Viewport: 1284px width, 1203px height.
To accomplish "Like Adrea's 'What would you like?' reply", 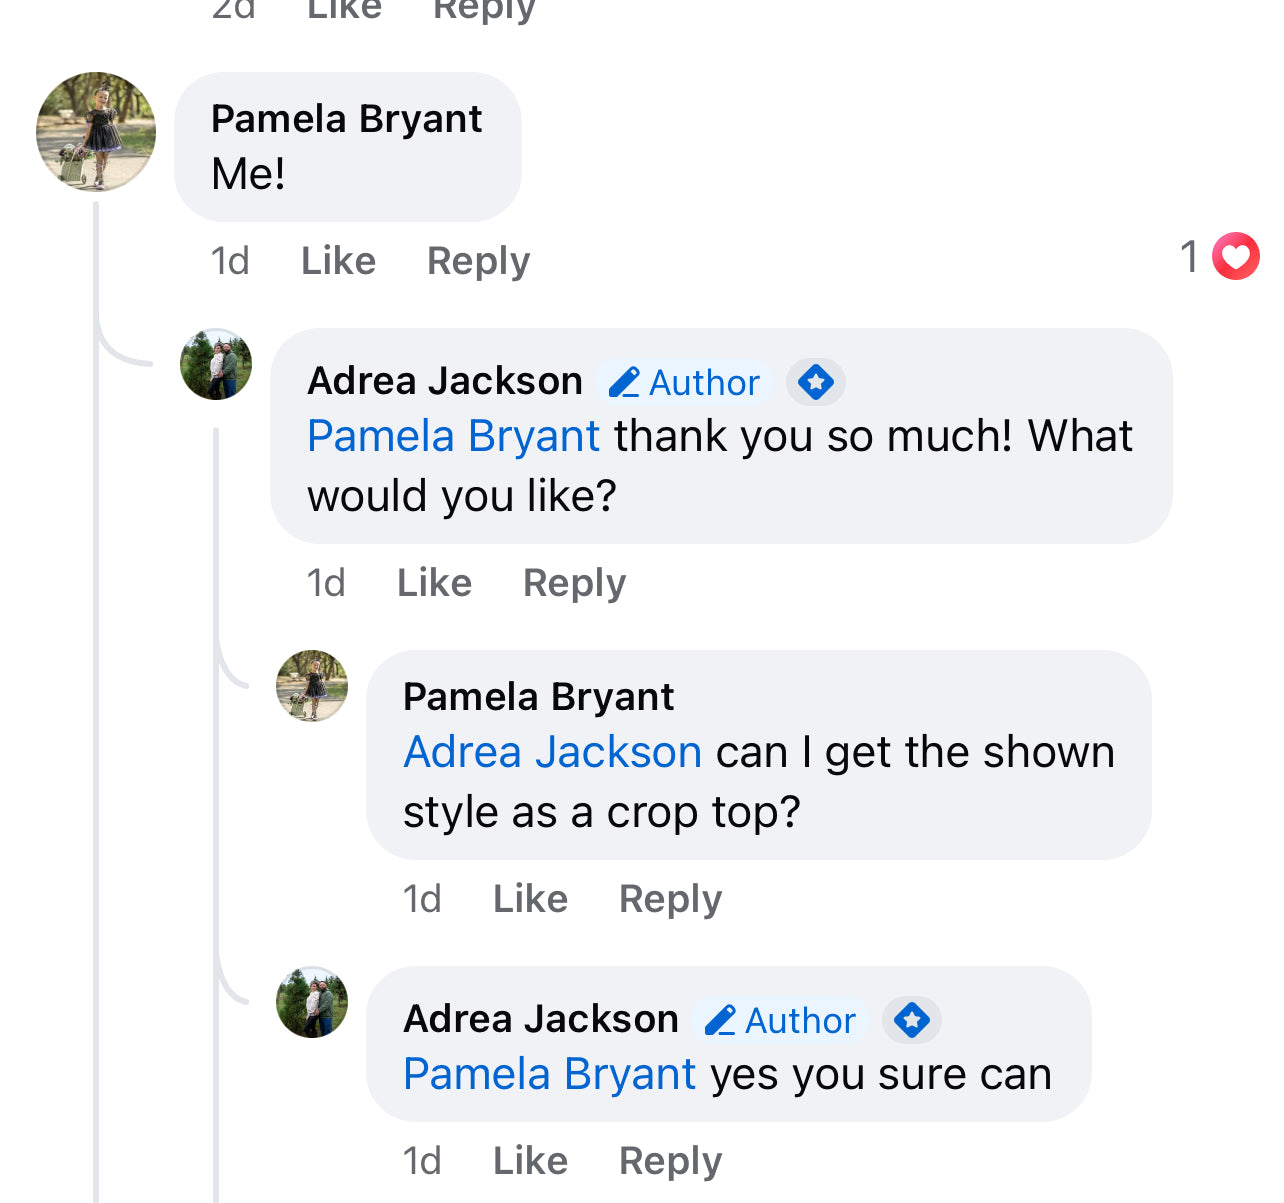I will (x=434, y=583).
